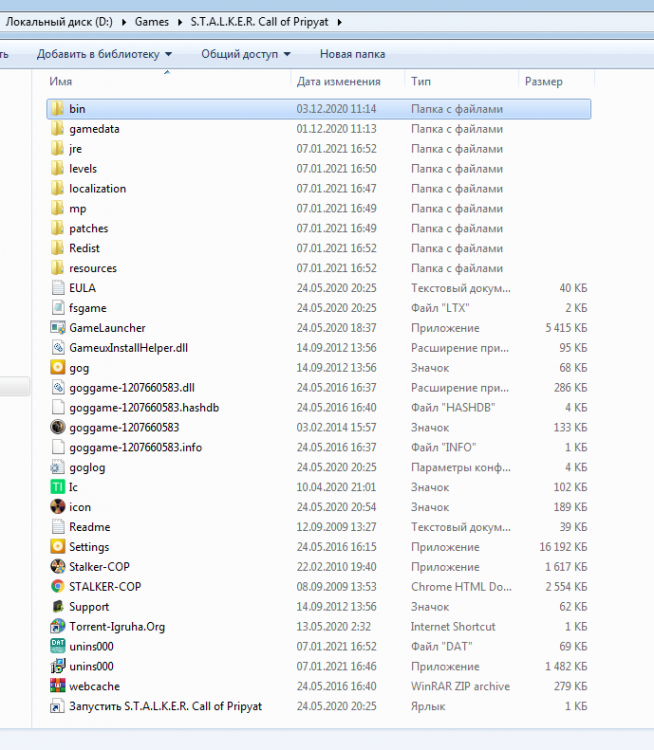Sort by the Размер column header
The height and width of the screenshot is (750, 654).
pyautogui.click(x=556, y=81)
